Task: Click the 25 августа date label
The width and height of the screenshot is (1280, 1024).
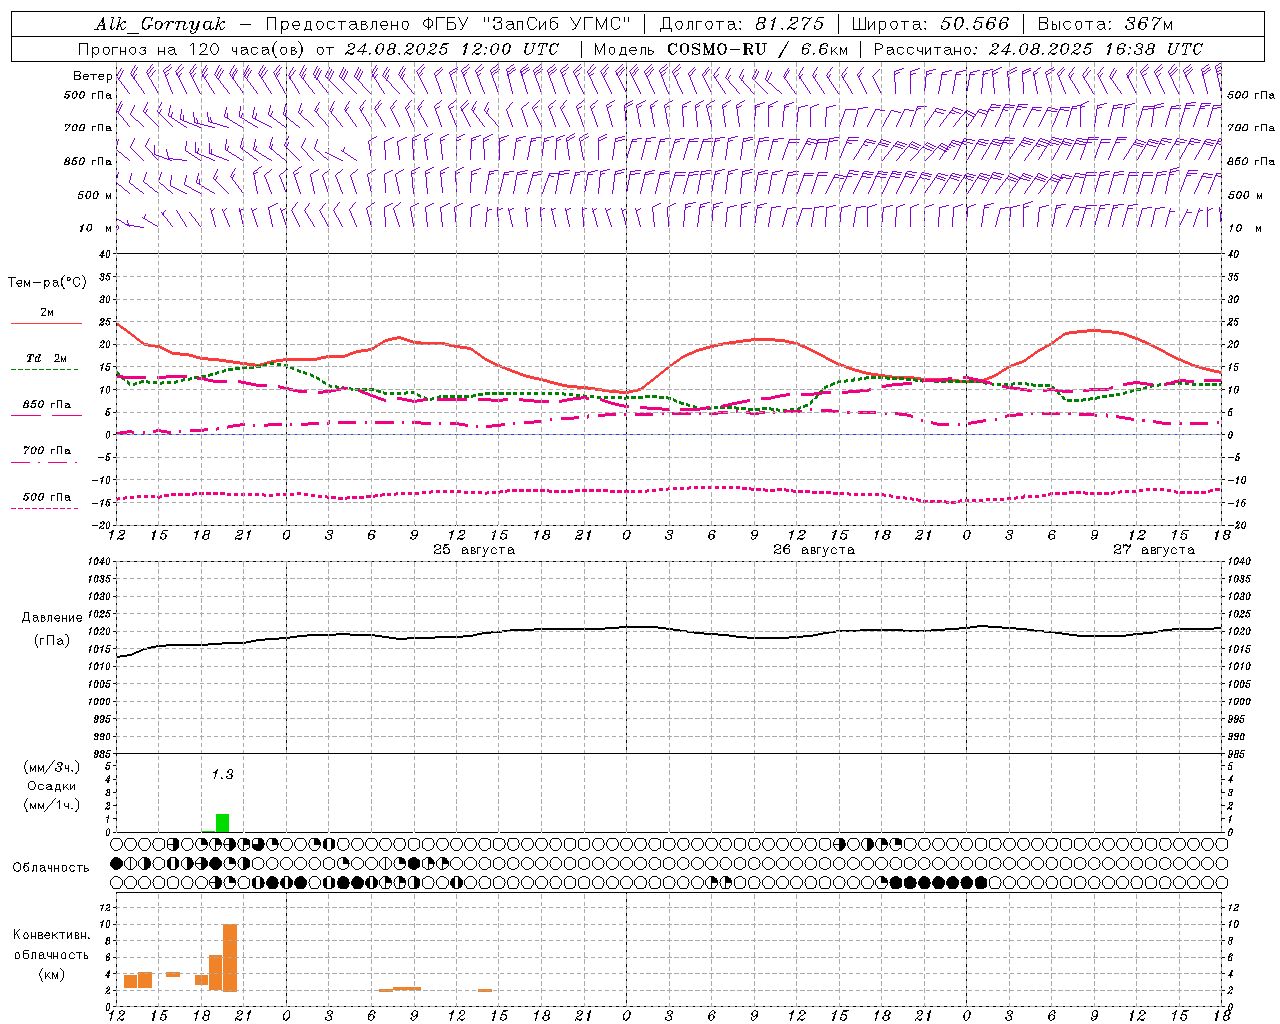Action: [x=474, y=550]
